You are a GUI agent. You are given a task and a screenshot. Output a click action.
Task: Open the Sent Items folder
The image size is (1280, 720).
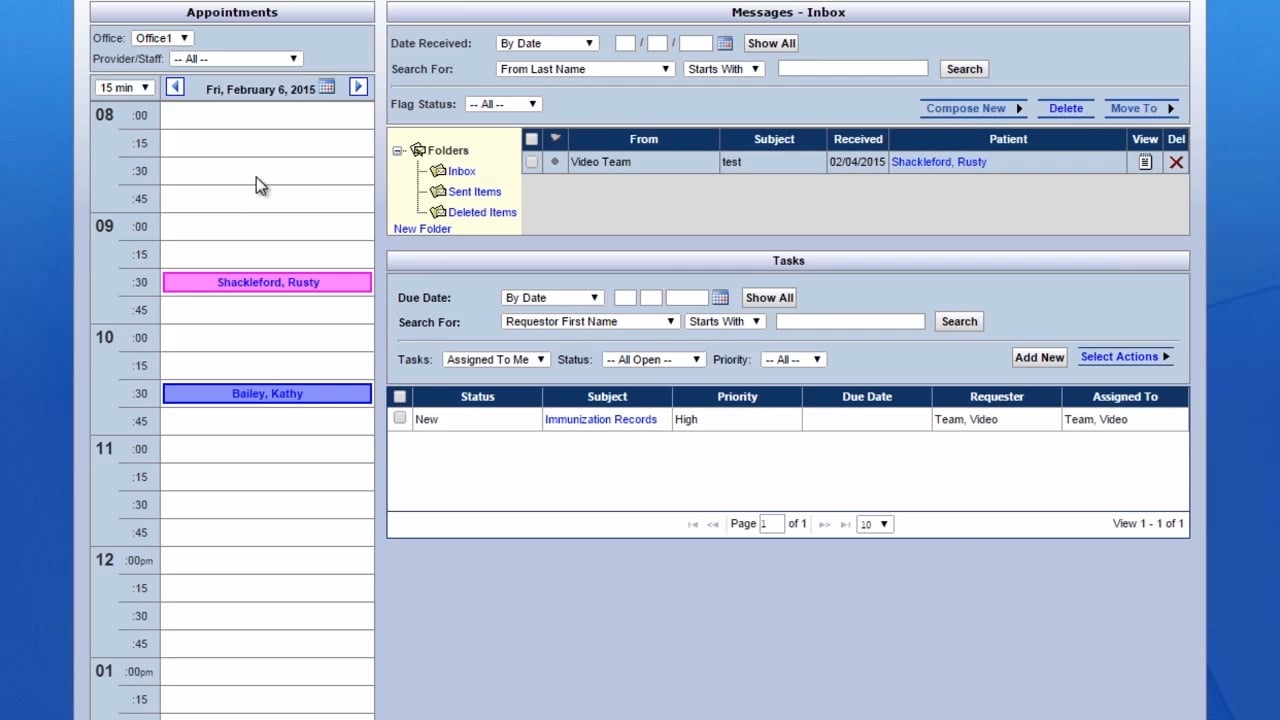(474, 192)
